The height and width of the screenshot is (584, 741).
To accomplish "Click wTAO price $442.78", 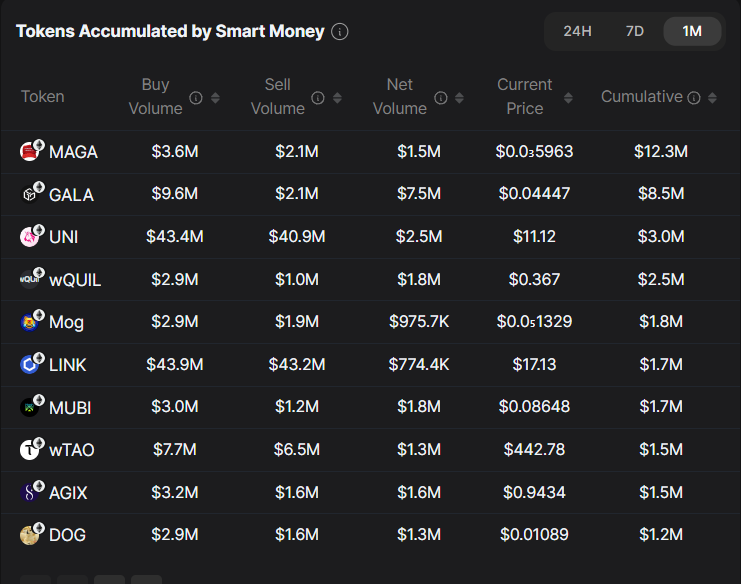I will coord(534,449).
